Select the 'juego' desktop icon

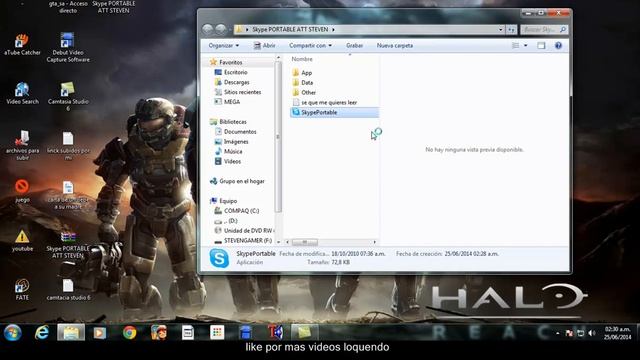22,191
